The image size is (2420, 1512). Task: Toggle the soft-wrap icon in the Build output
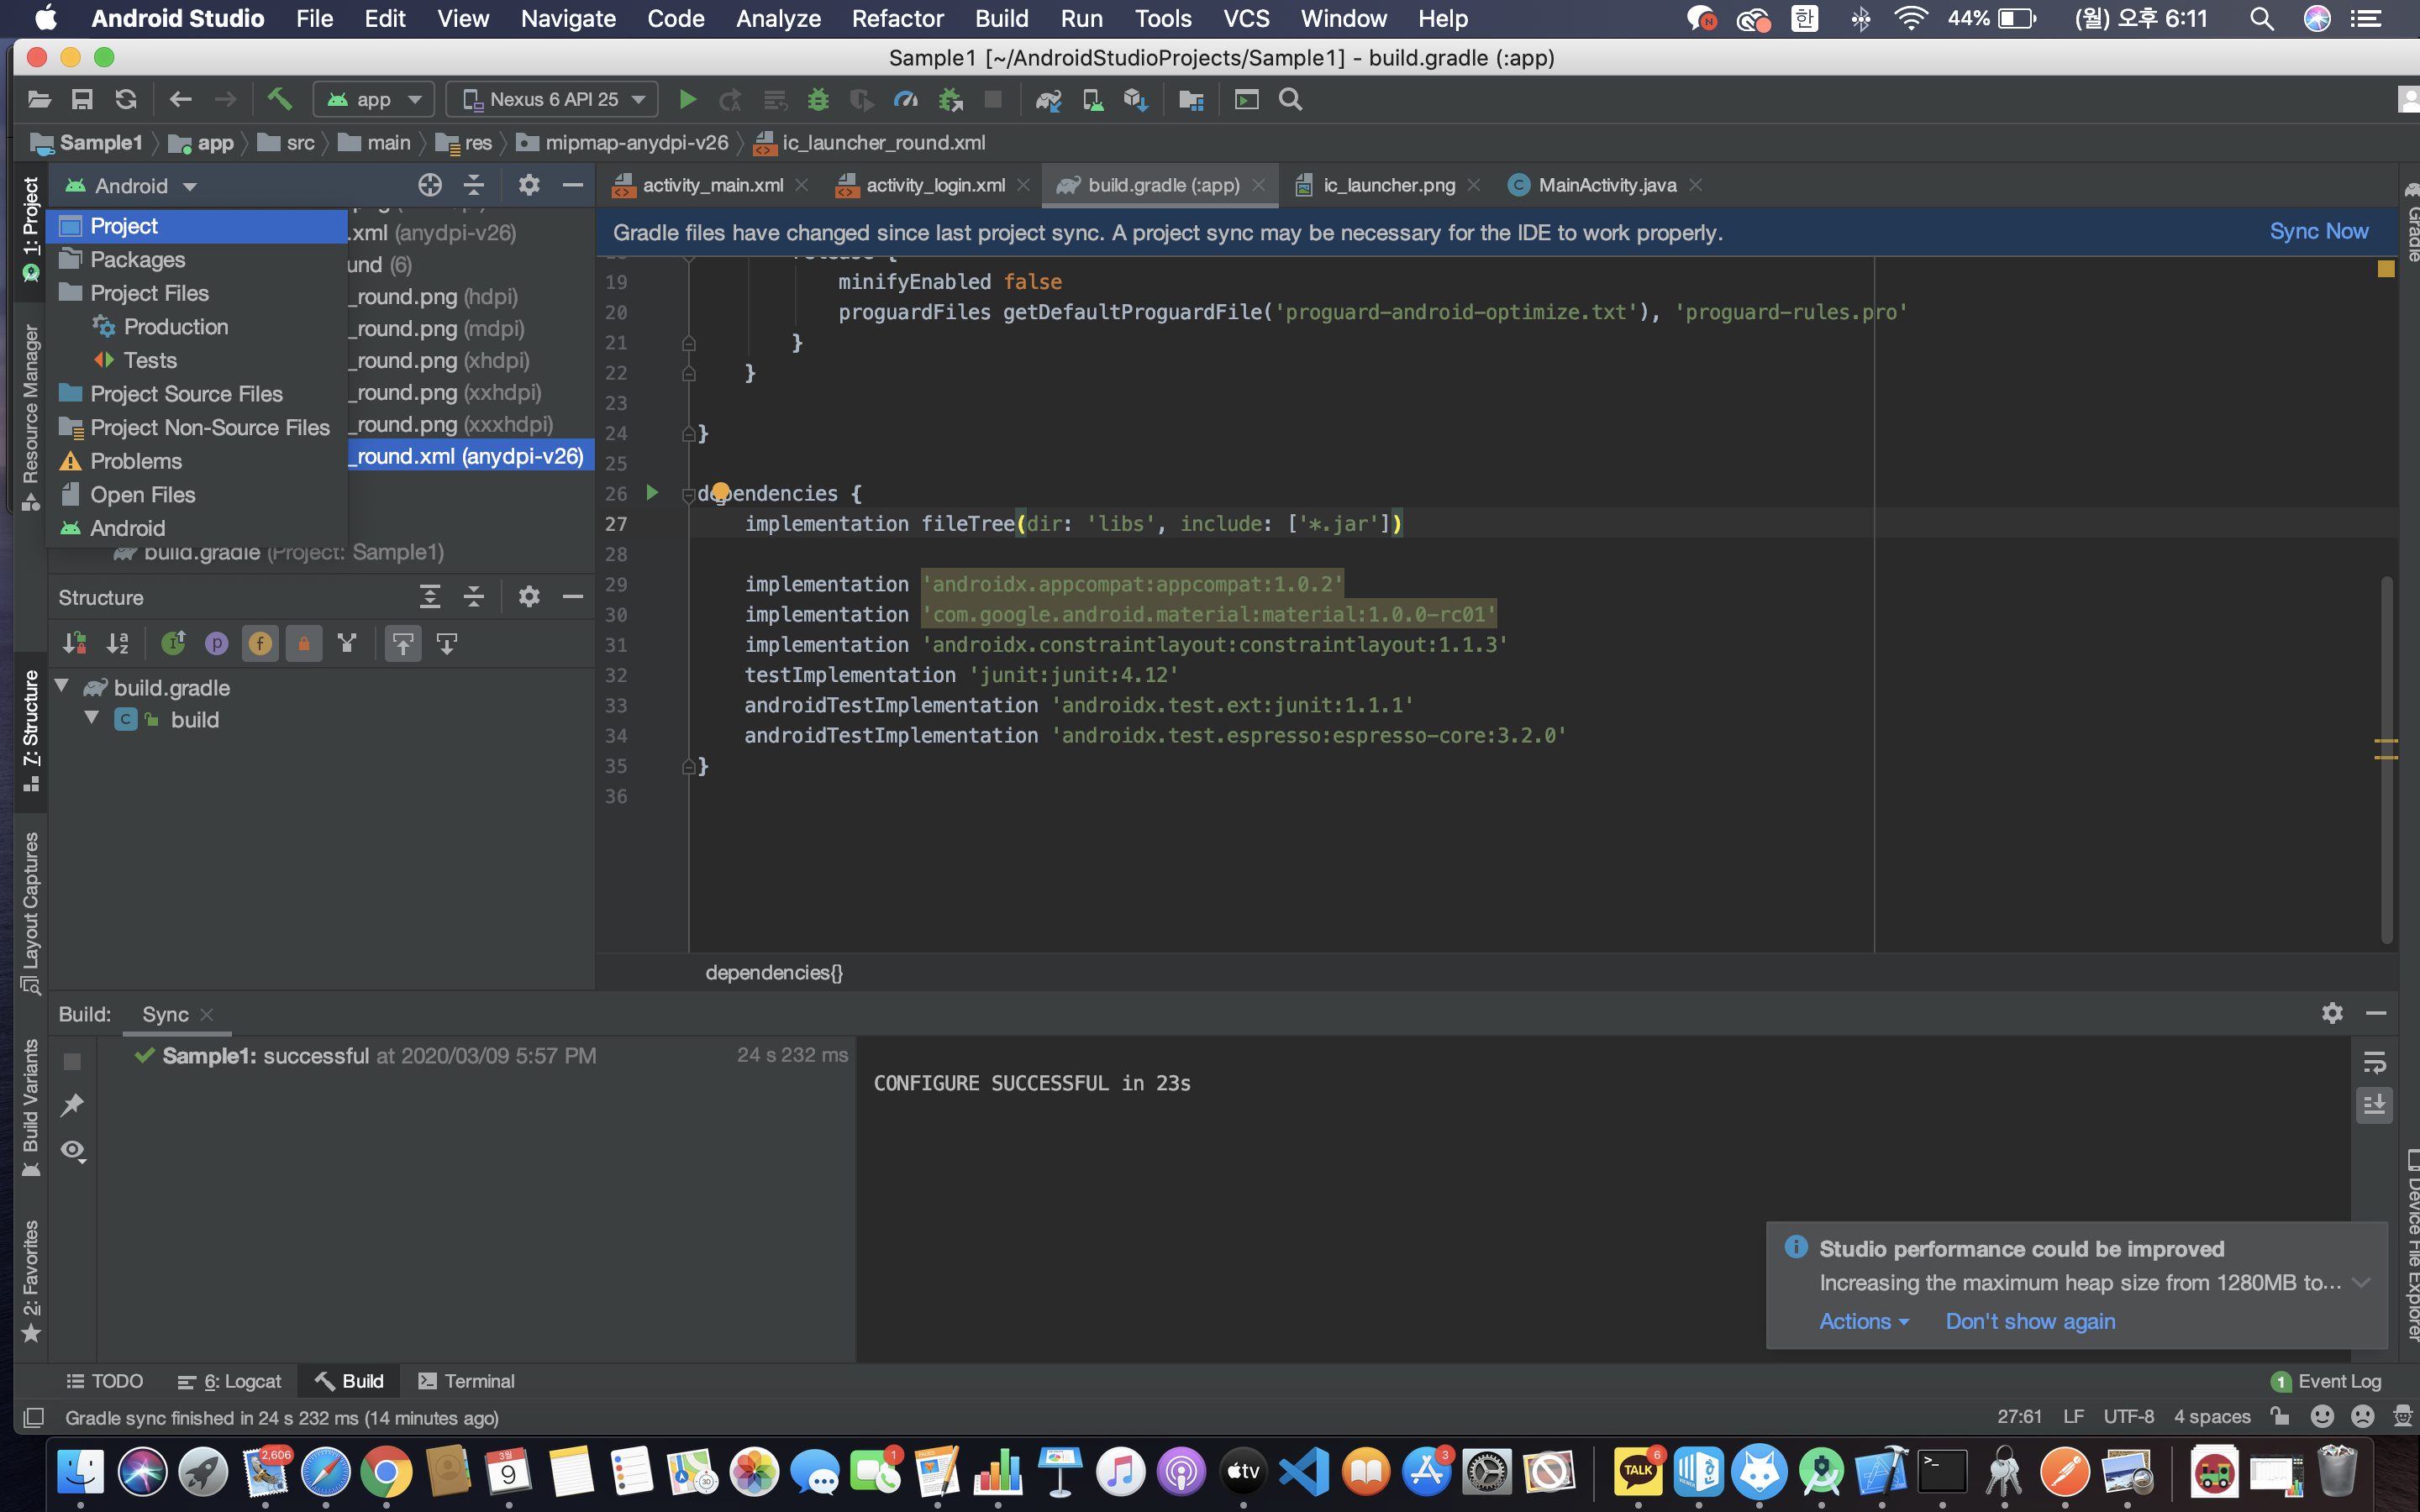2374,1062
